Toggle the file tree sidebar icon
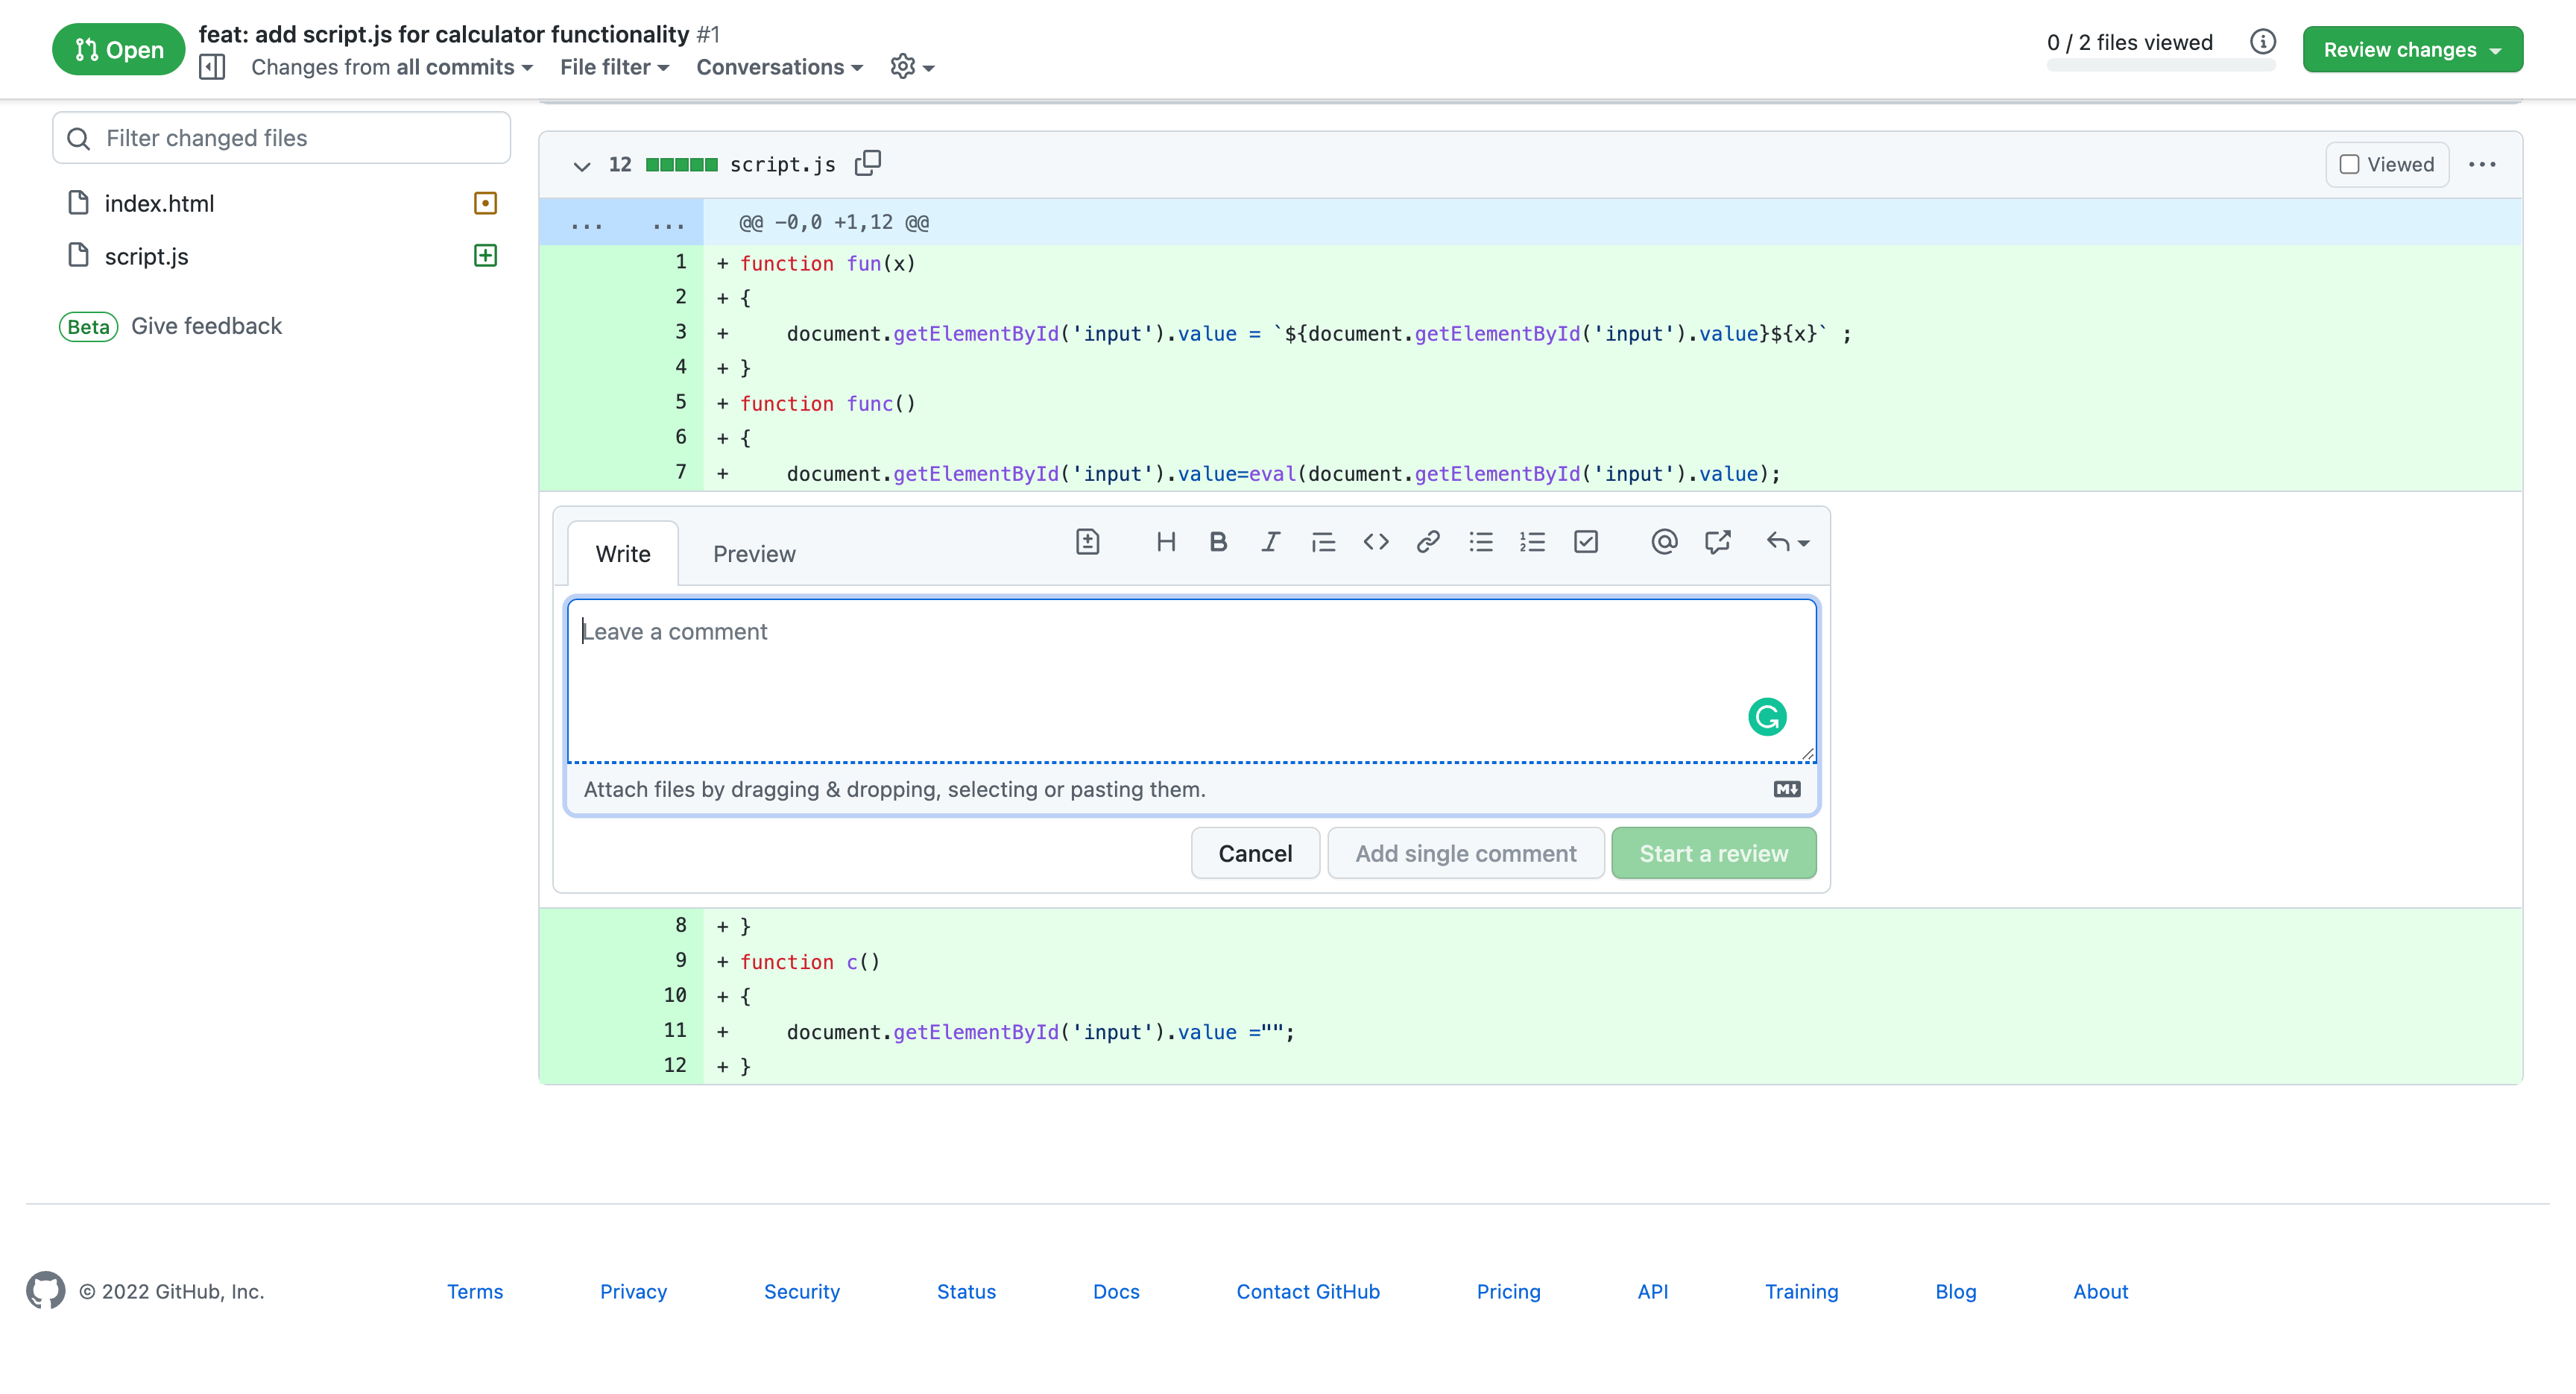The width and height of the screenshot is (2576, 1394). click(212, 67)
